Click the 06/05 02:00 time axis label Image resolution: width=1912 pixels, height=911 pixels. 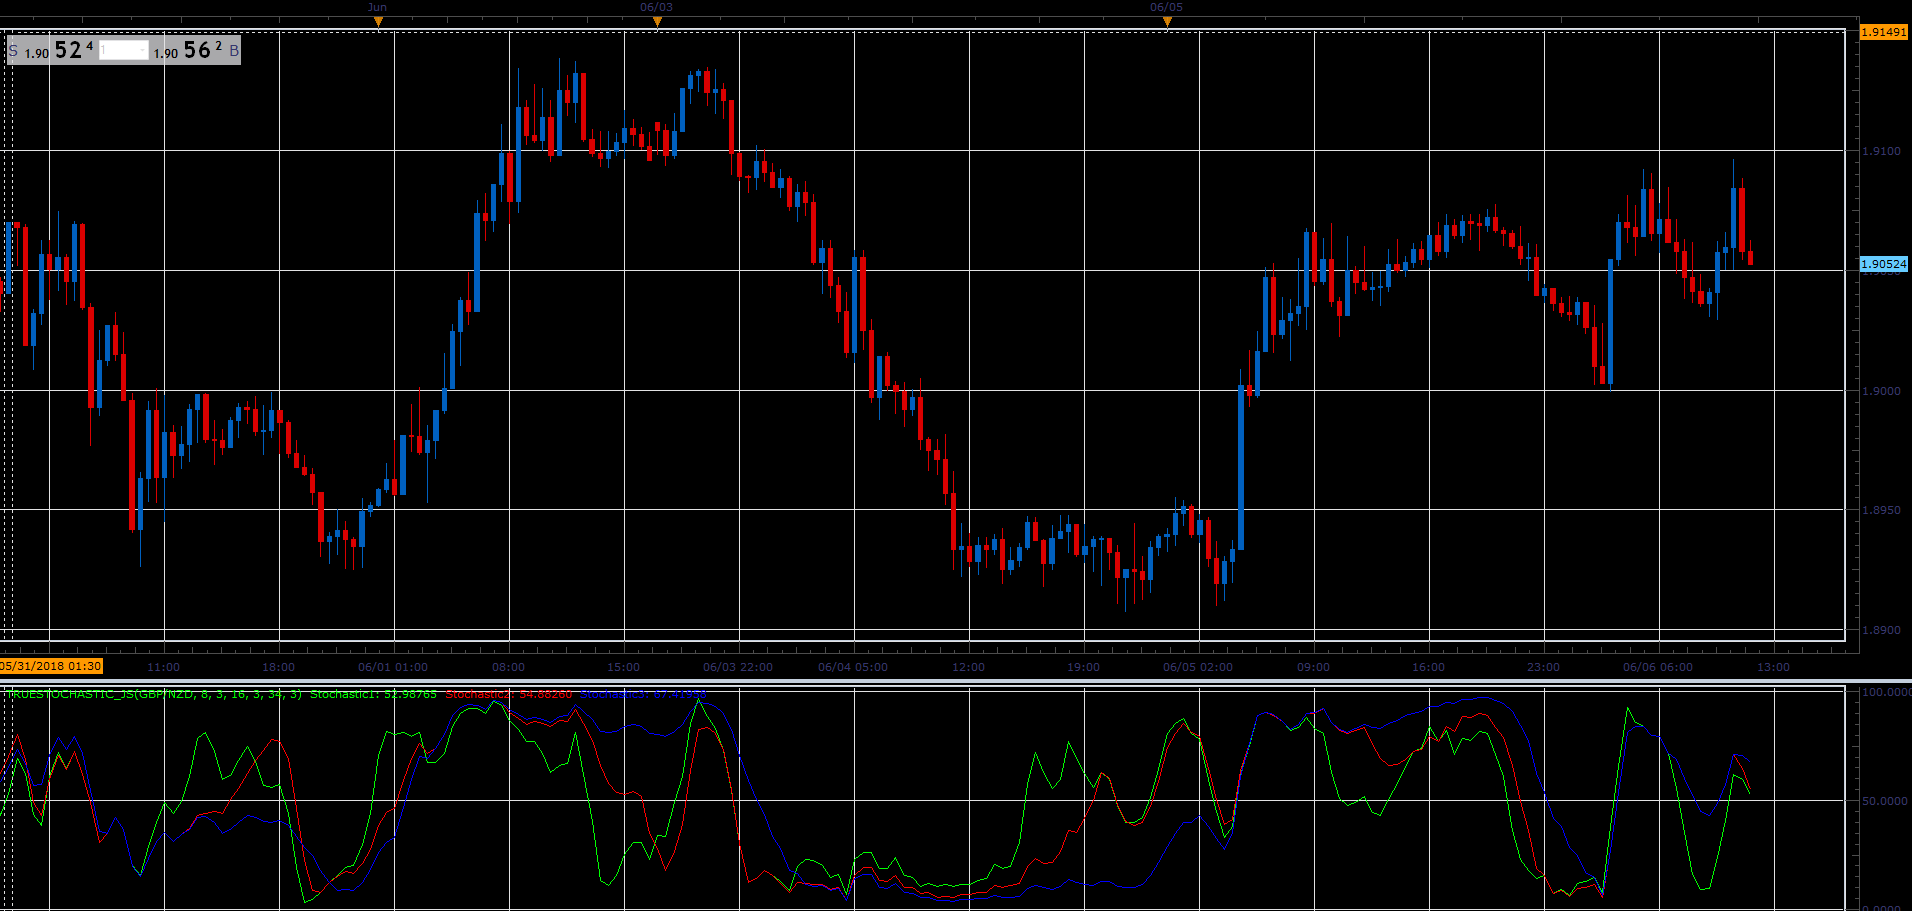pos(1198,667)
